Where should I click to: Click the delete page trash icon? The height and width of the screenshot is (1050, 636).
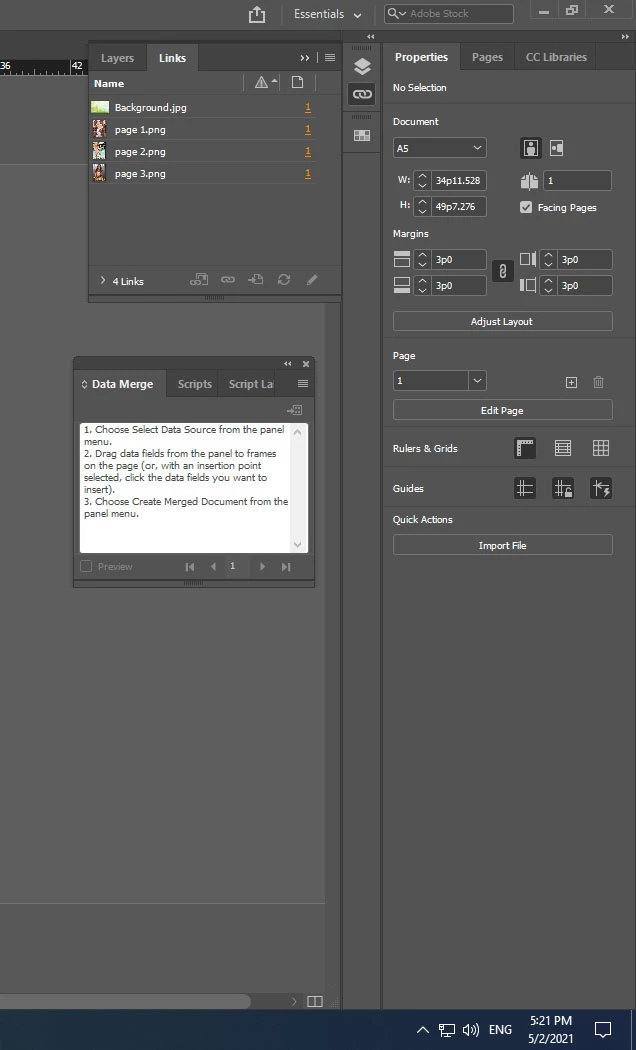(599, 382)
